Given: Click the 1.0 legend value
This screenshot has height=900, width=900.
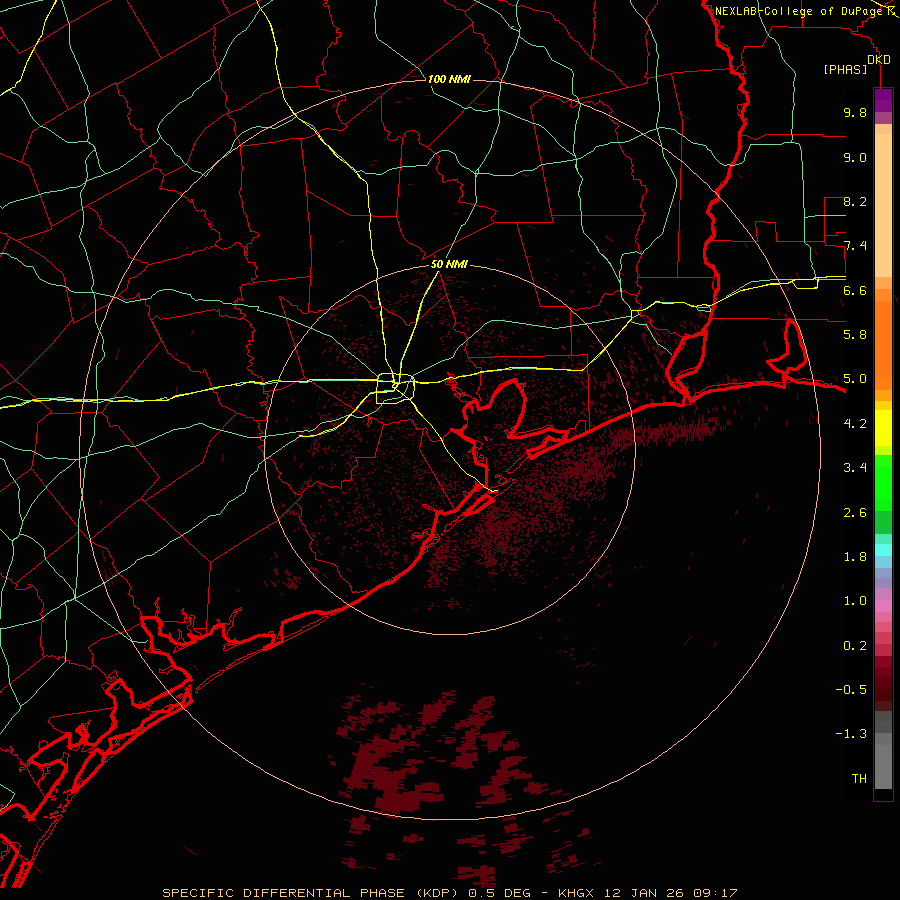Looking at the screenshot, I should tap(855, 601).
